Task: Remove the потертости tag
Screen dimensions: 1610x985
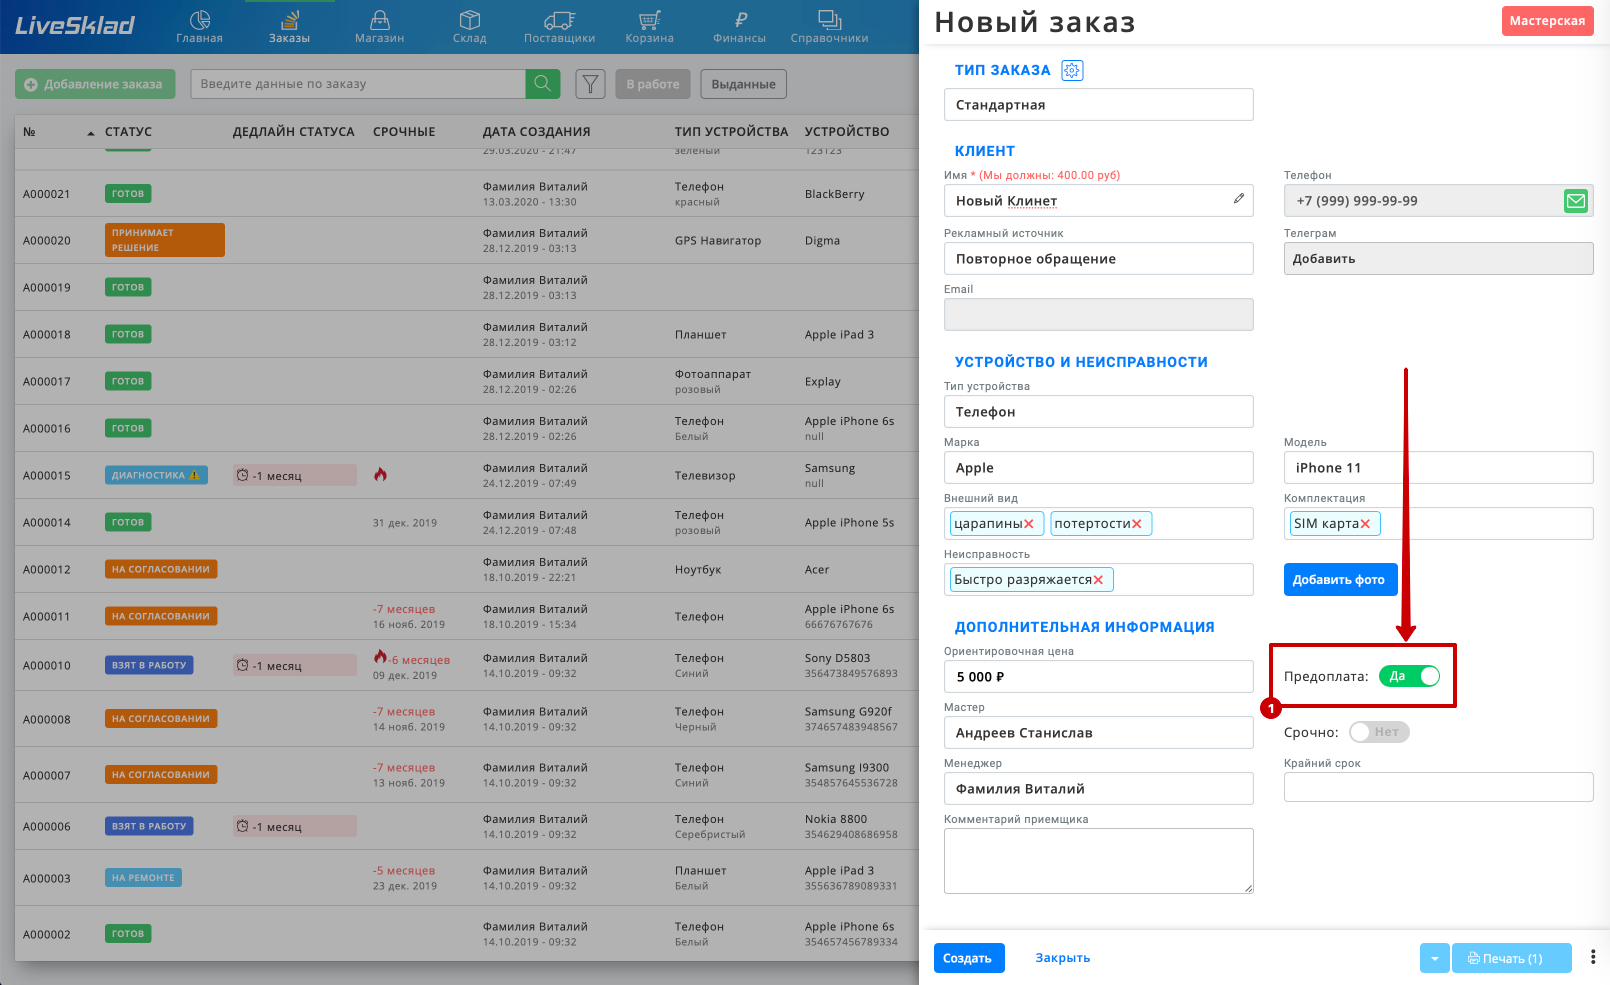Action: tap(1137, 524)
